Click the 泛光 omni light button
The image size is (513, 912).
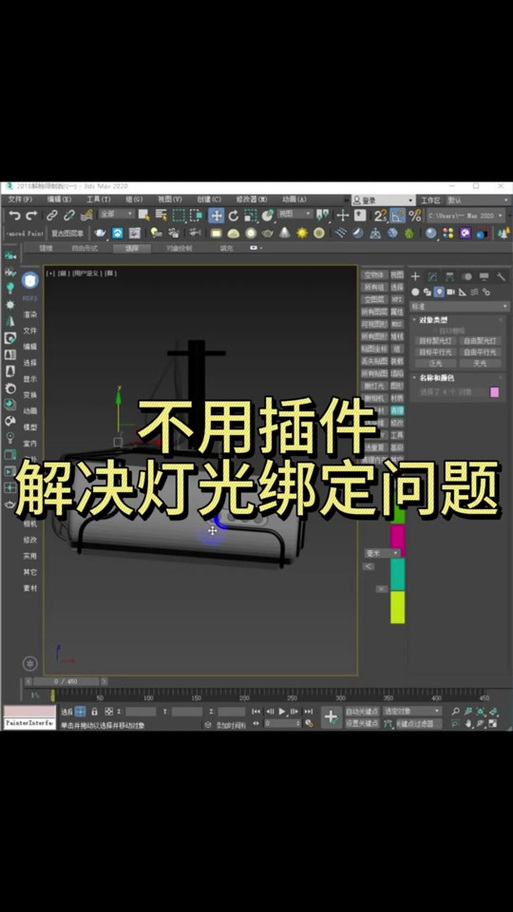pyautogui.click(x=436, y=363)
